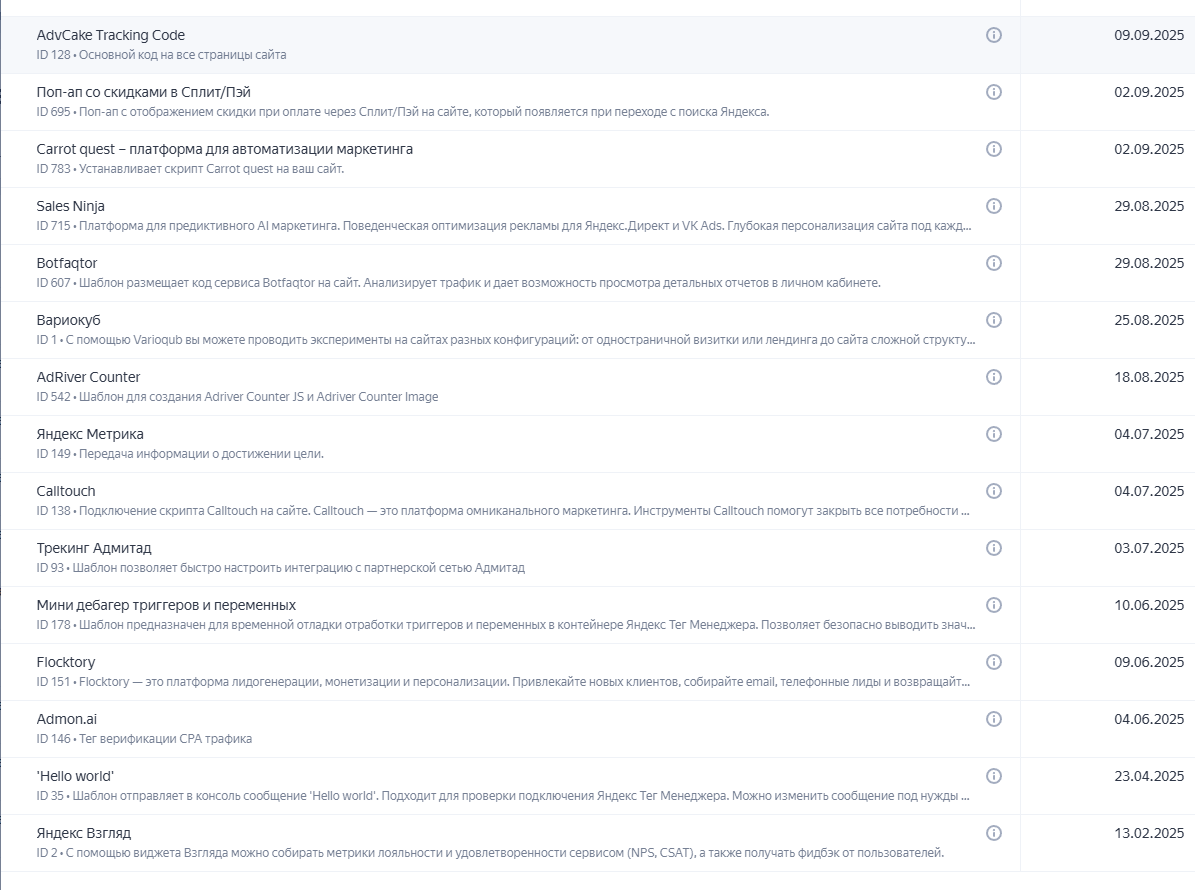This screenshot has width=1195, height=890.
Task: Click the 13.02.2025 date for Яндекс Взгляд
Action: [x=1149, y=833]
